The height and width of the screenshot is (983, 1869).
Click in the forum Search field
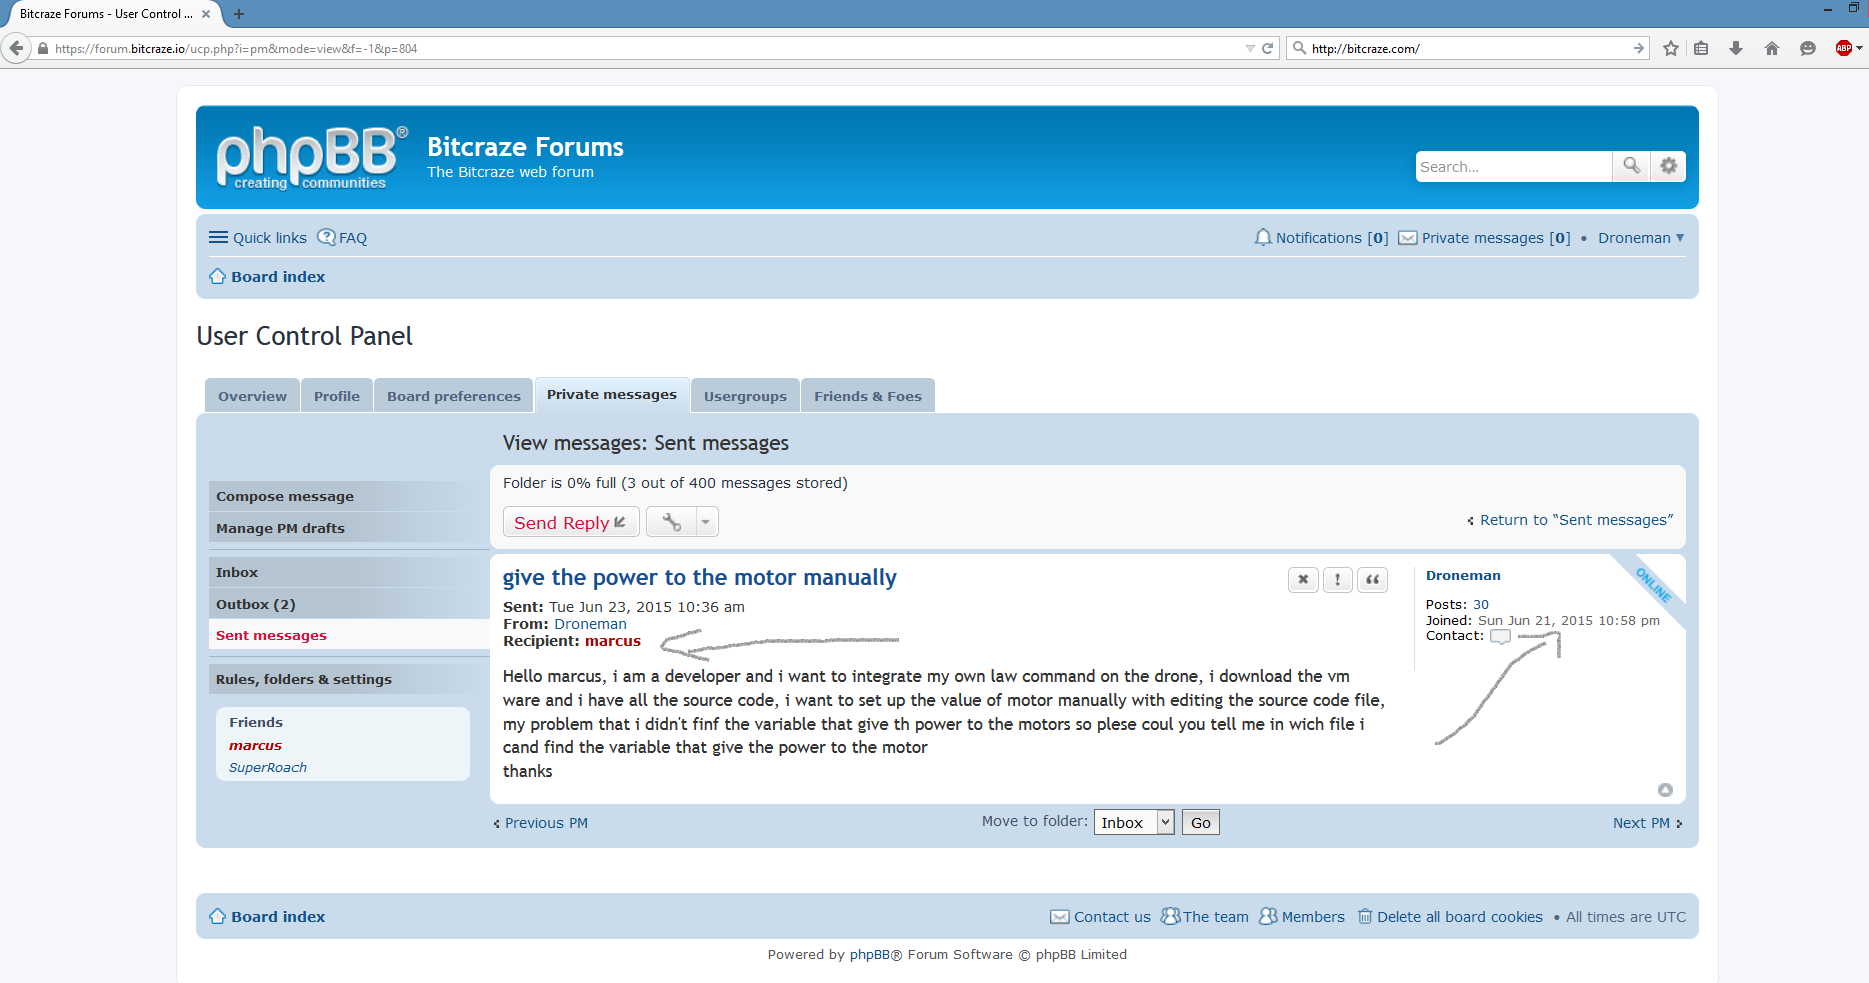click(x=1513, y=167)
